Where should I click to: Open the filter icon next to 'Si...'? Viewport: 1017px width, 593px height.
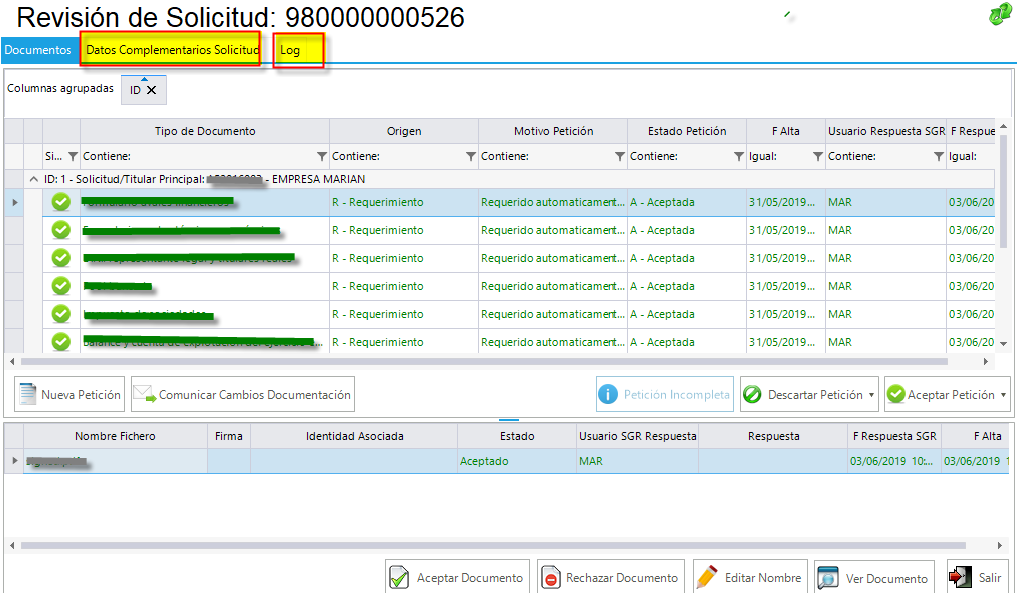[x=73, y=156]
